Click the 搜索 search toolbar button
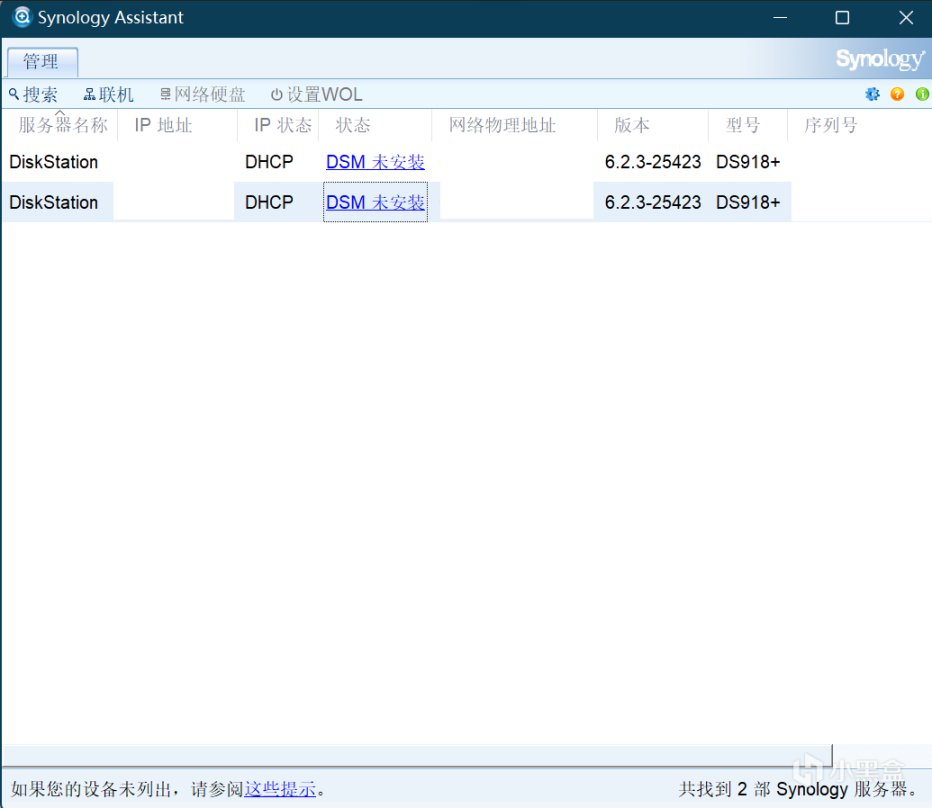932x808 pixels. point(33,95)
